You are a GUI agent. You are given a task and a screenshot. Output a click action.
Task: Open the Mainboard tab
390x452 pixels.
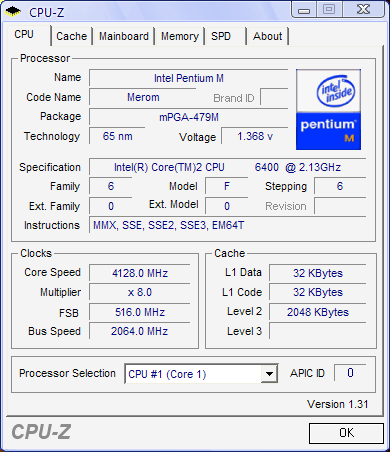[x=124, y=36]
